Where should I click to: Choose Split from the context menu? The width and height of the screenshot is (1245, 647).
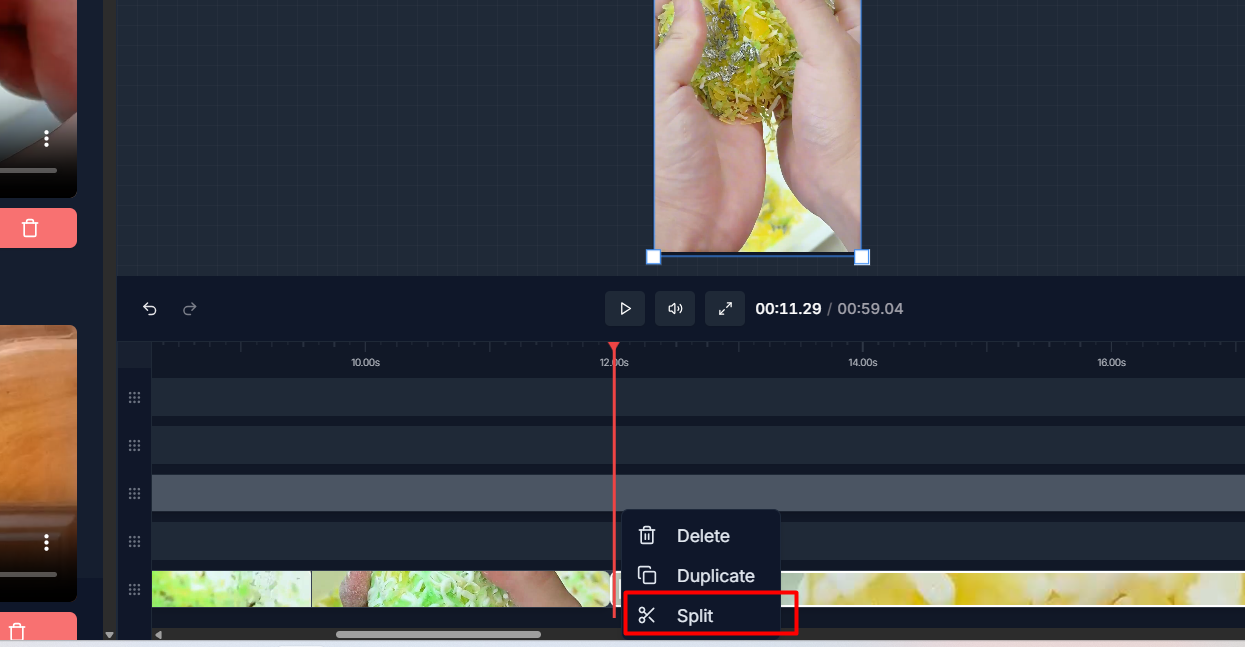(701, 616)
